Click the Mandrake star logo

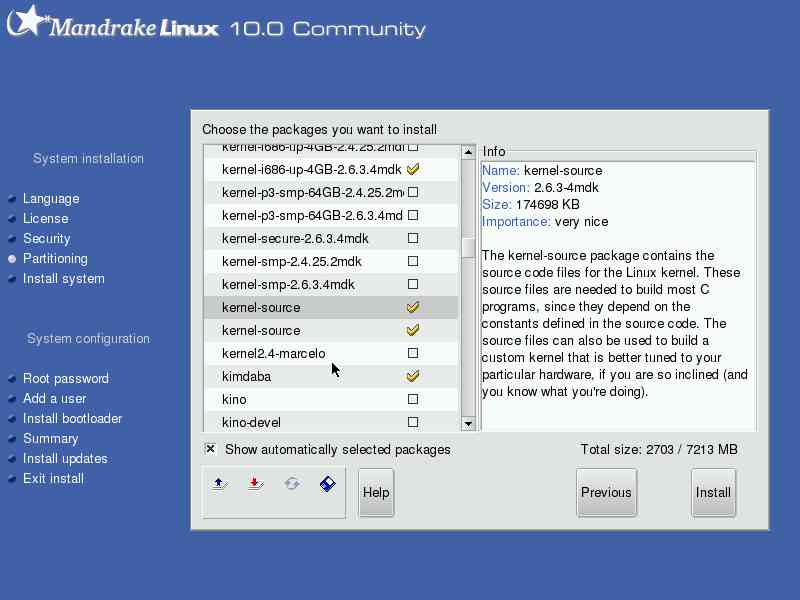[x=26, y=21]
